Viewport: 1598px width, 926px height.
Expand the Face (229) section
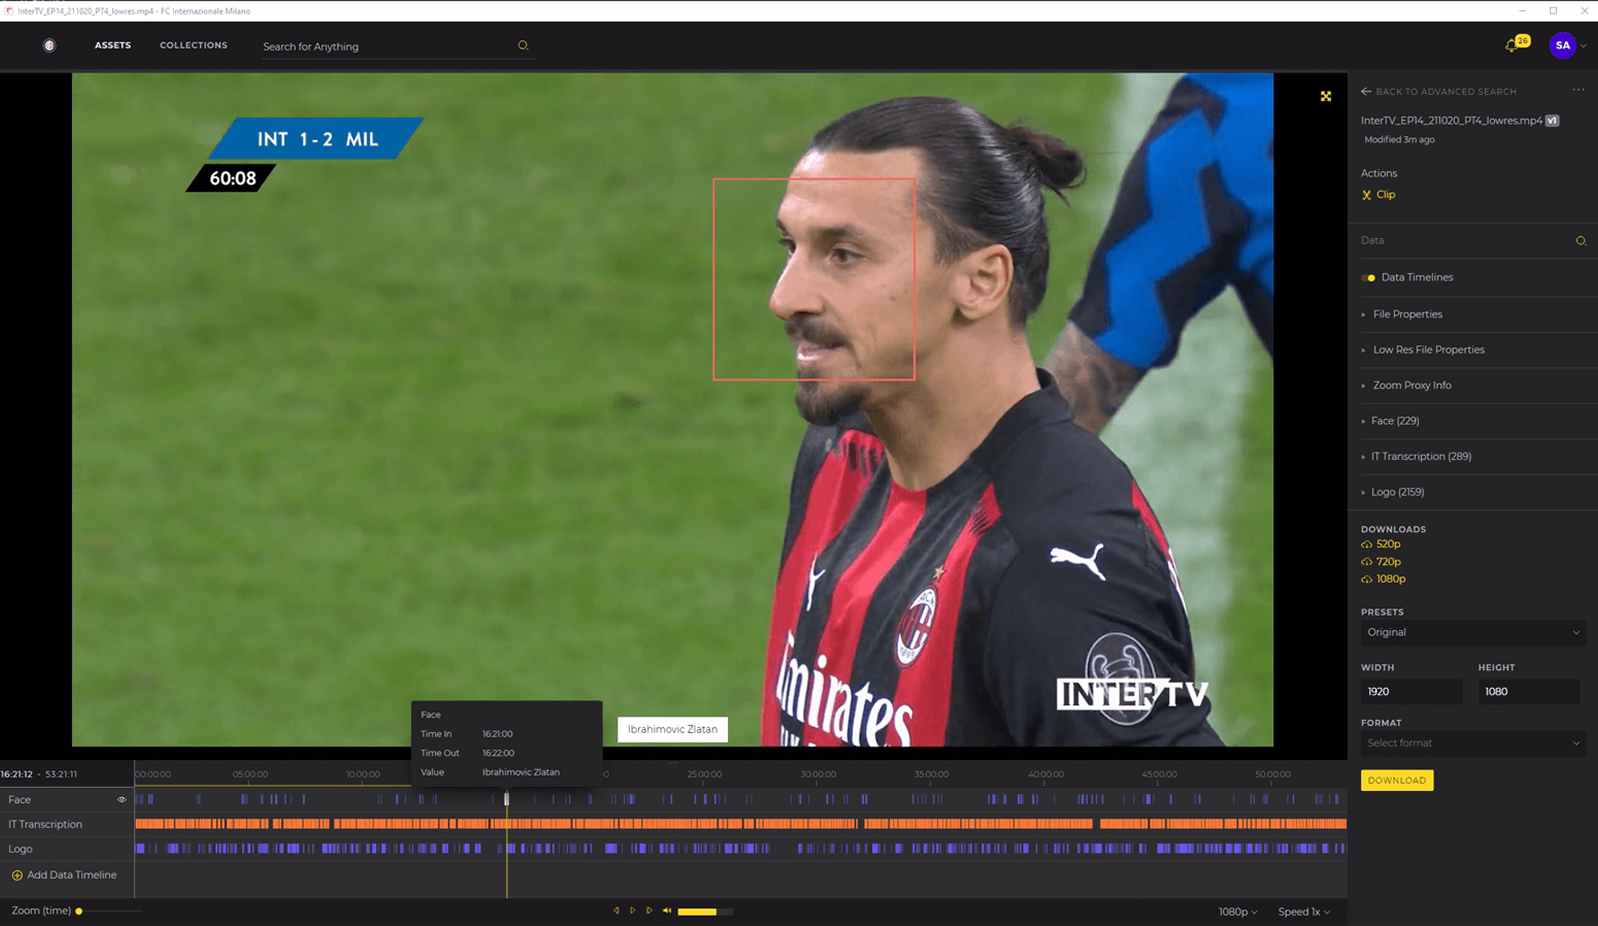click(x=1390, y=421)
